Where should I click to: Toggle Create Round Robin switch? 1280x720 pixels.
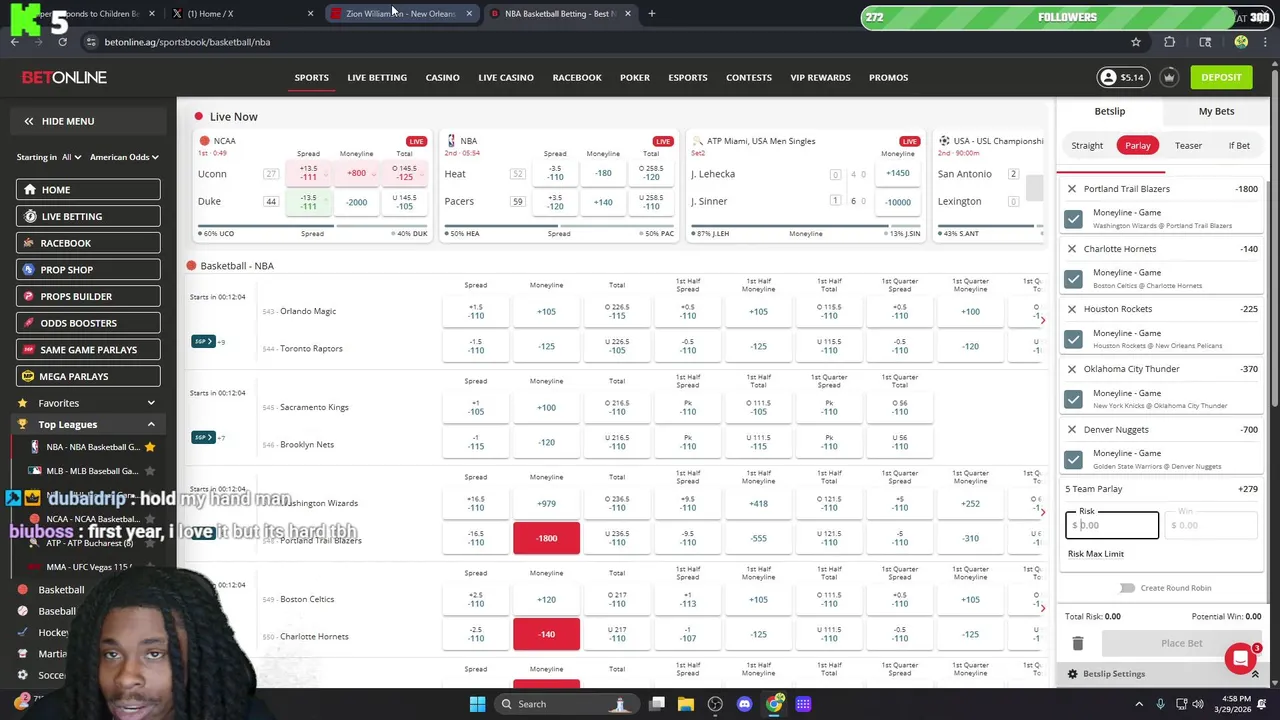(1127, 588)
